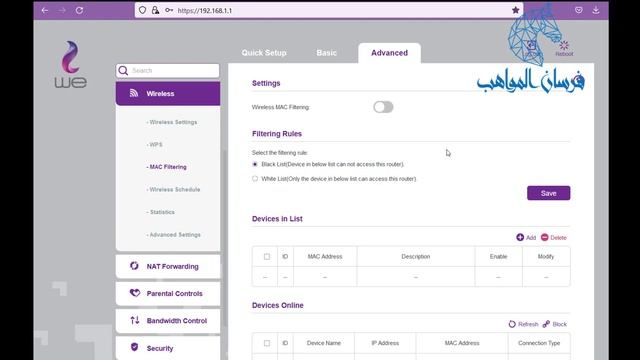Click the Add link text
640x360 pixels.
point(531,238)
